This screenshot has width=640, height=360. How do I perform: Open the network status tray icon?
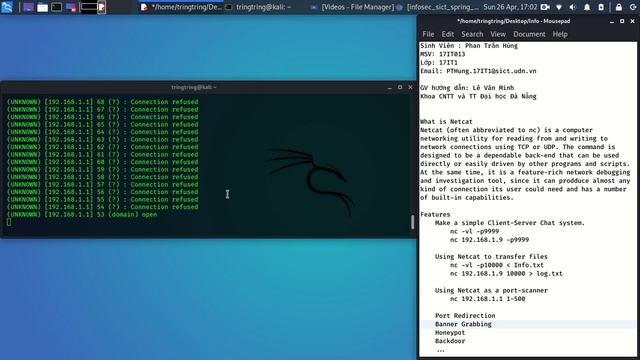pos(559,7)
